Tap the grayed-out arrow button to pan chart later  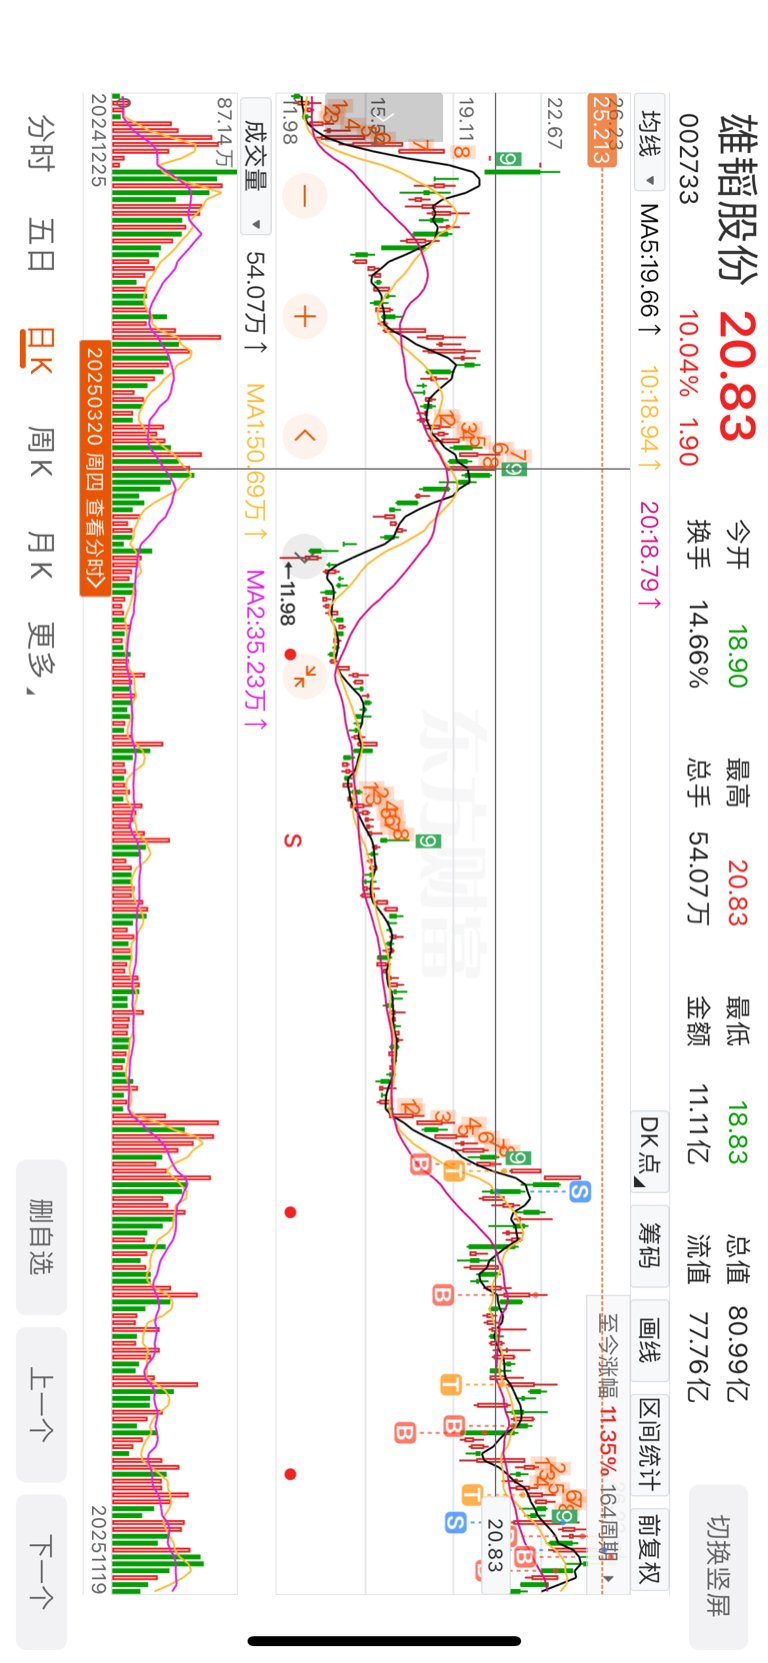[x=303, y=556]
